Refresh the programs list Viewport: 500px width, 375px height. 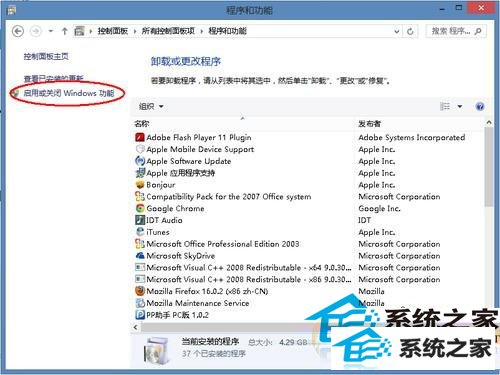[x=410, y=31]
